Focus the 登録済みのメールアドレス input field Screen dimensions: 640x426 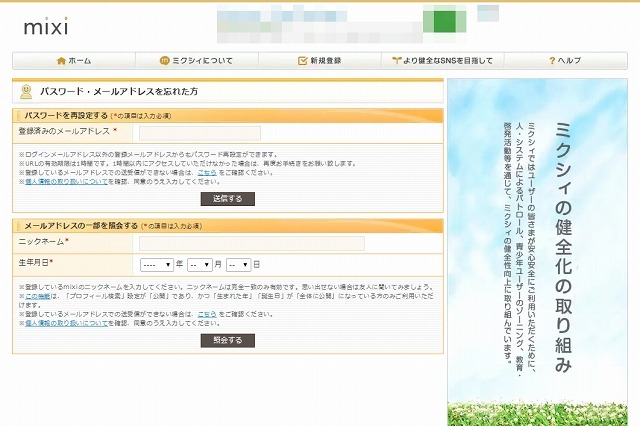(200, 133)
